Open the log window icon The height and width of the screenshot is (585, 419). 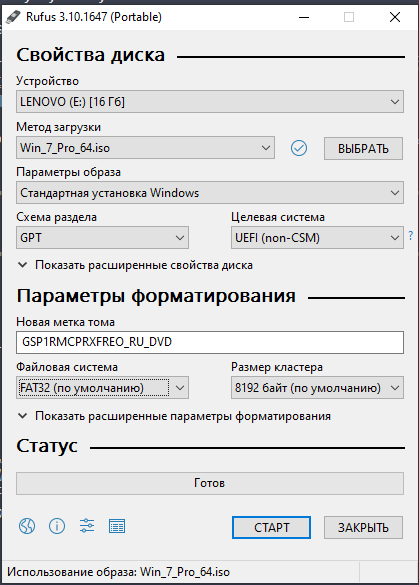[117, 526]
